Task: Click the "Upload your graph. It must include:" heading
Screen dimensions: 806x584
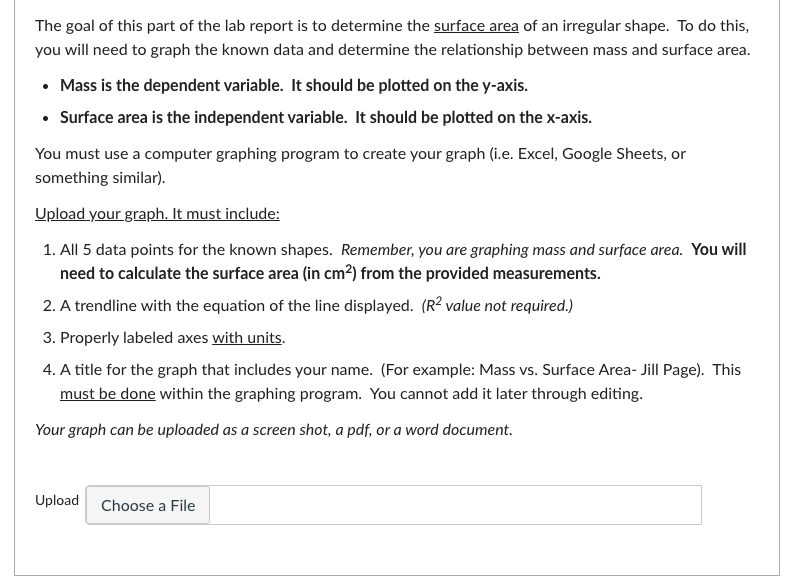Action: (x=156, y=213)
